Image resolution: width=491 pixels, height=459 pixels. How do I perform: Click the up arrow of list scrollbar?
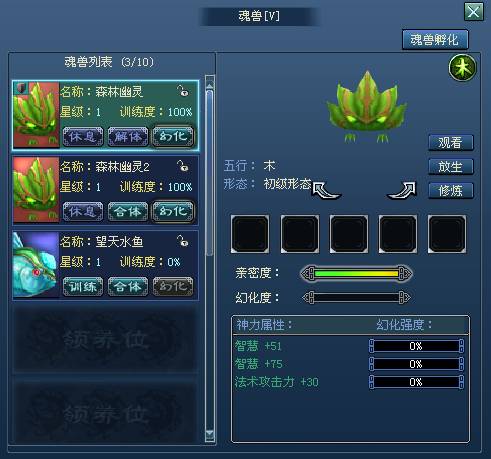(x=210, y=86)
